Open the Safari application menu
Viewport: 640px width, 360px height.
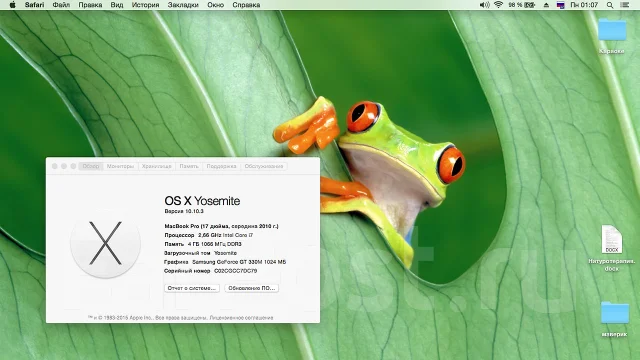click(x=34, y=5)
